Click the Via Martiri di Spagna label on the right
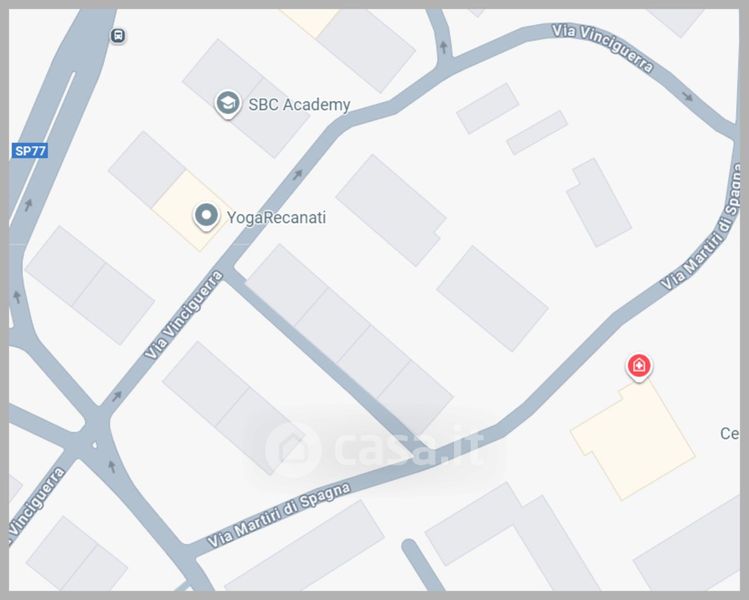Image resolution: width=749 pixels, height=600 pixels. click(702, 227)
